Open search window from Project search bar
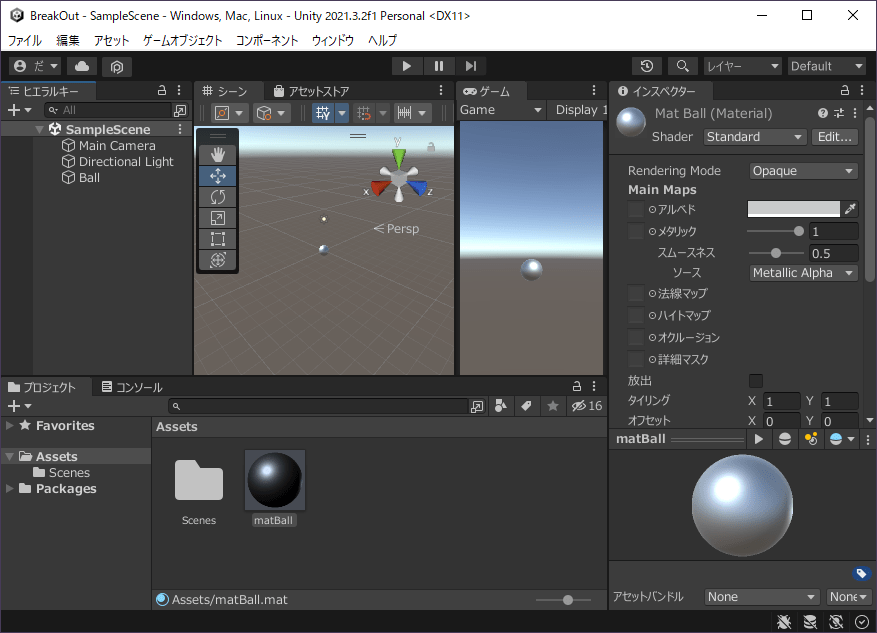 tap(477, 407)
